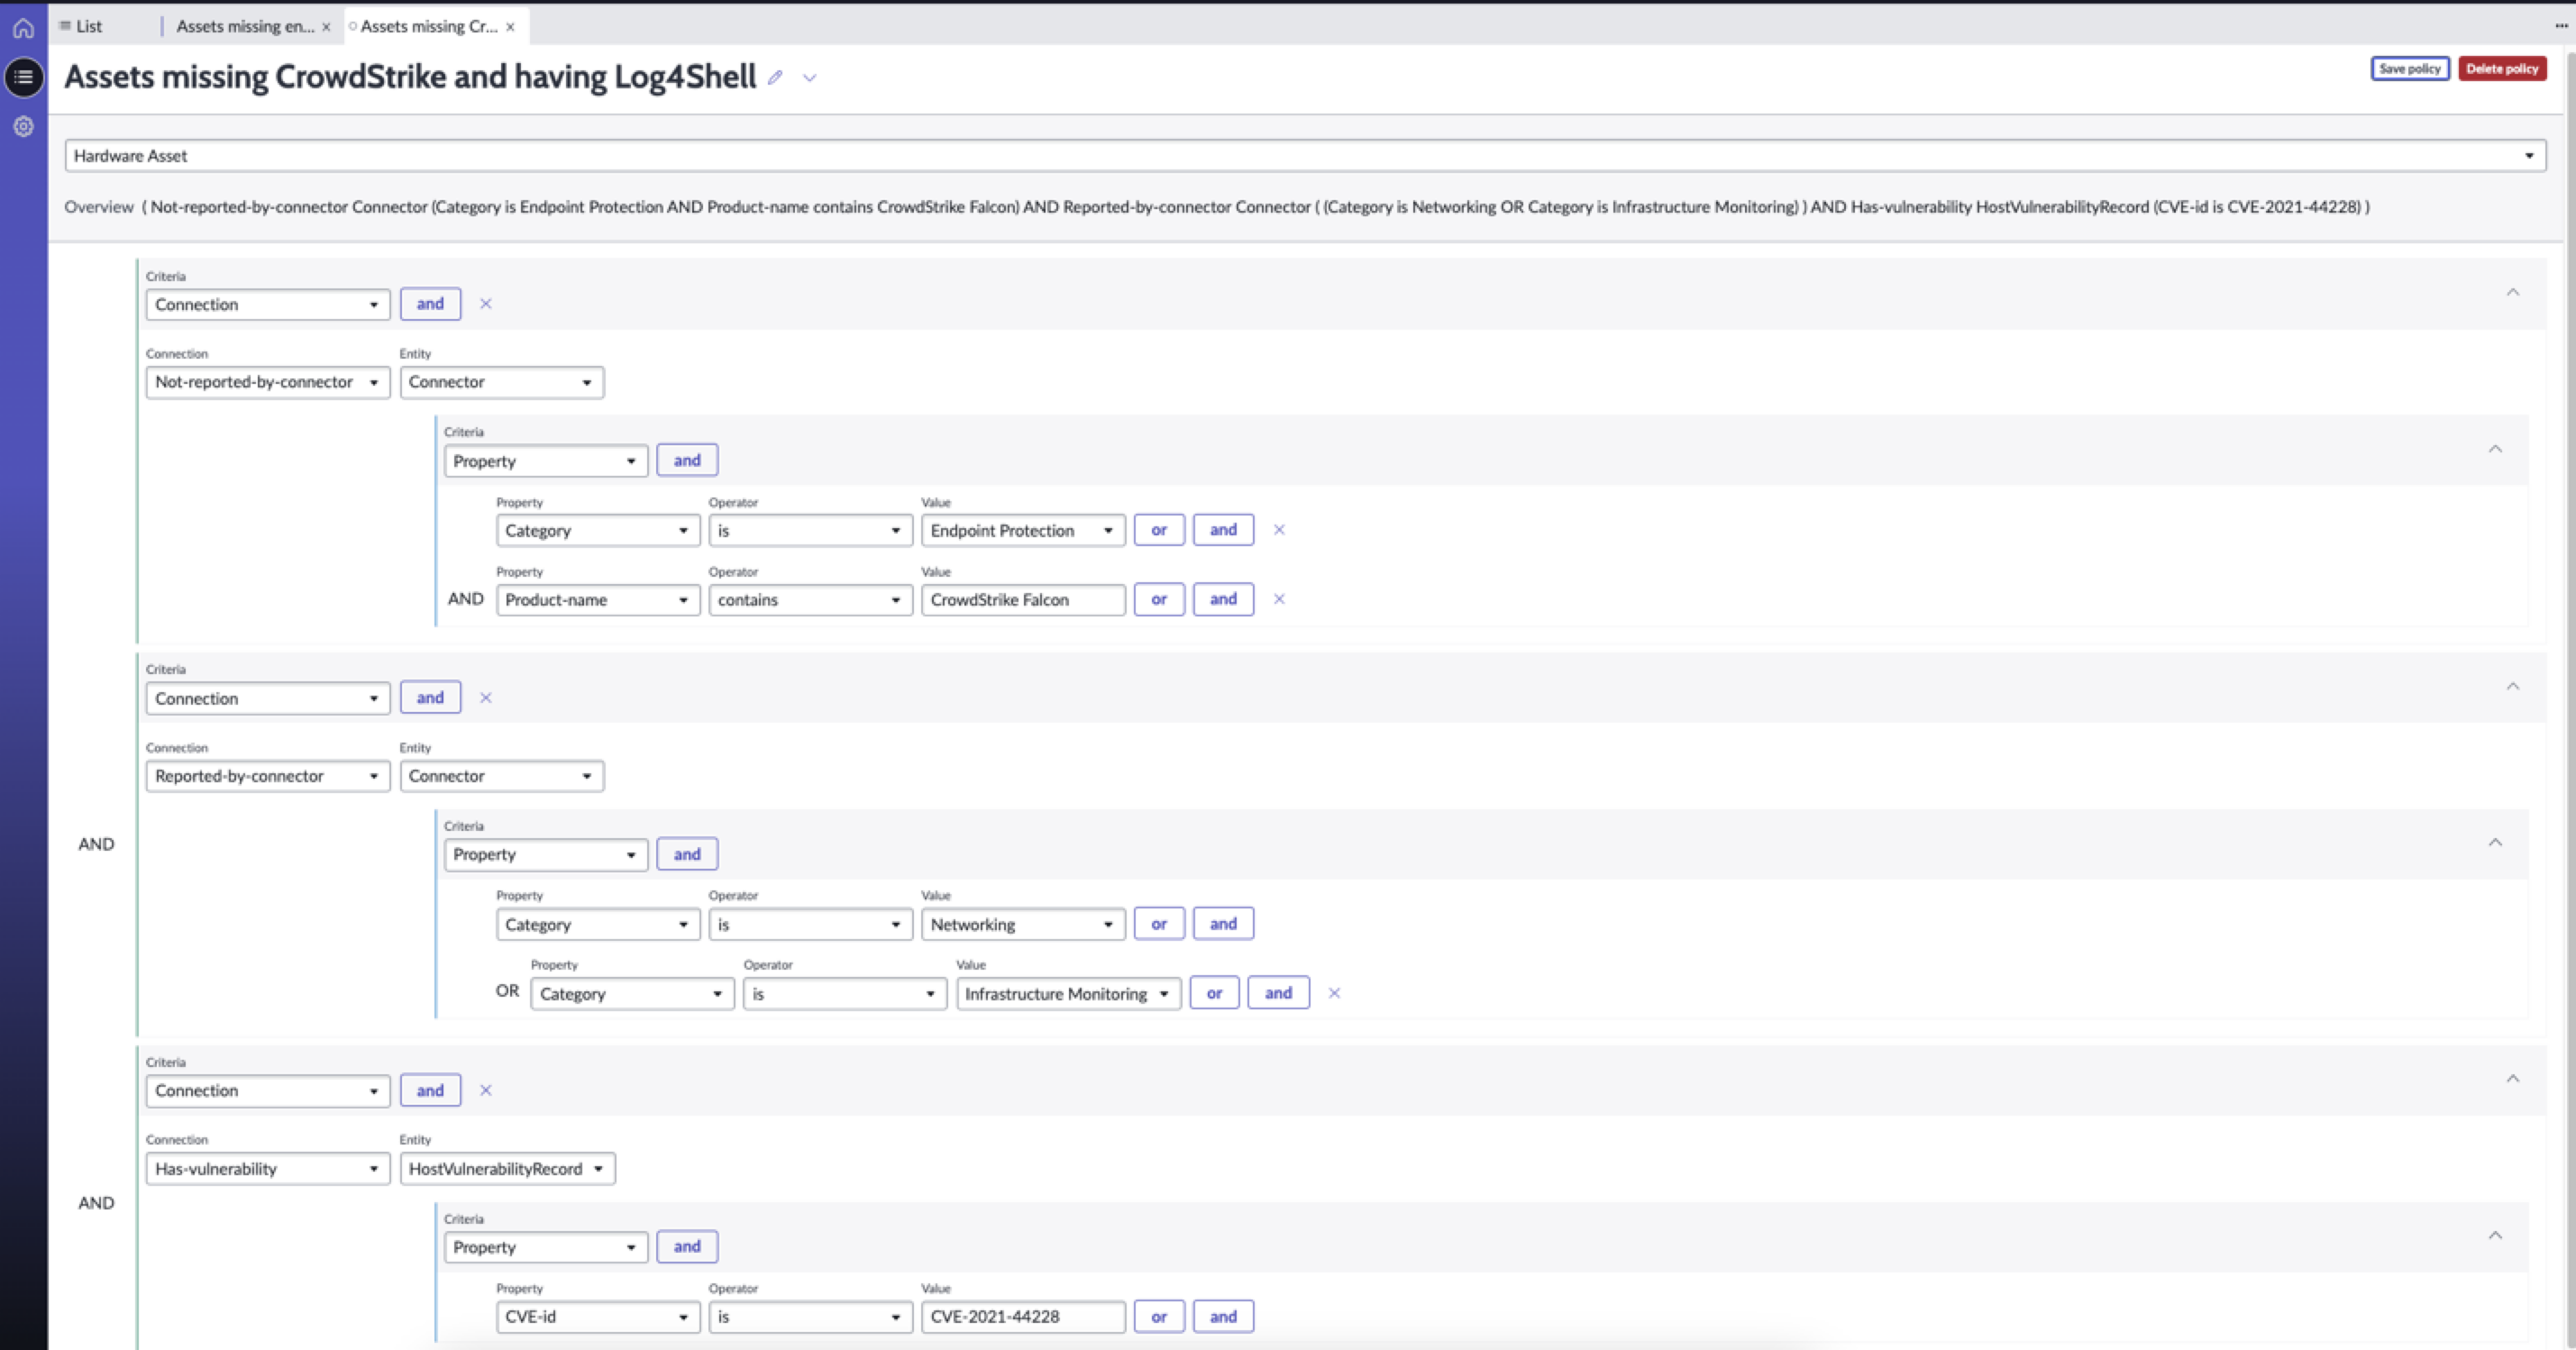Open the 'contains' operator dropdown
This screenshot has width=2576, height=1350.
coord(810,600)
